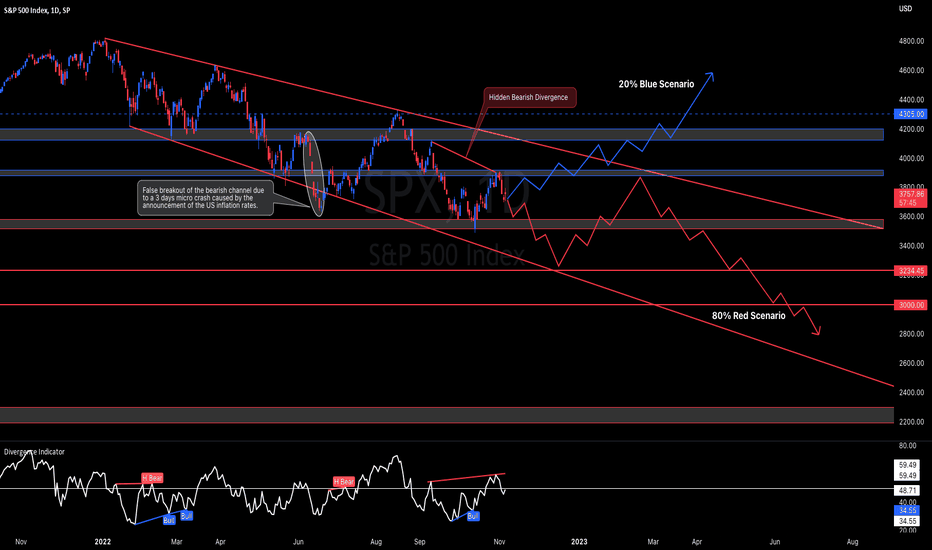Click the 2023 label on time axis

pos(579,542)
